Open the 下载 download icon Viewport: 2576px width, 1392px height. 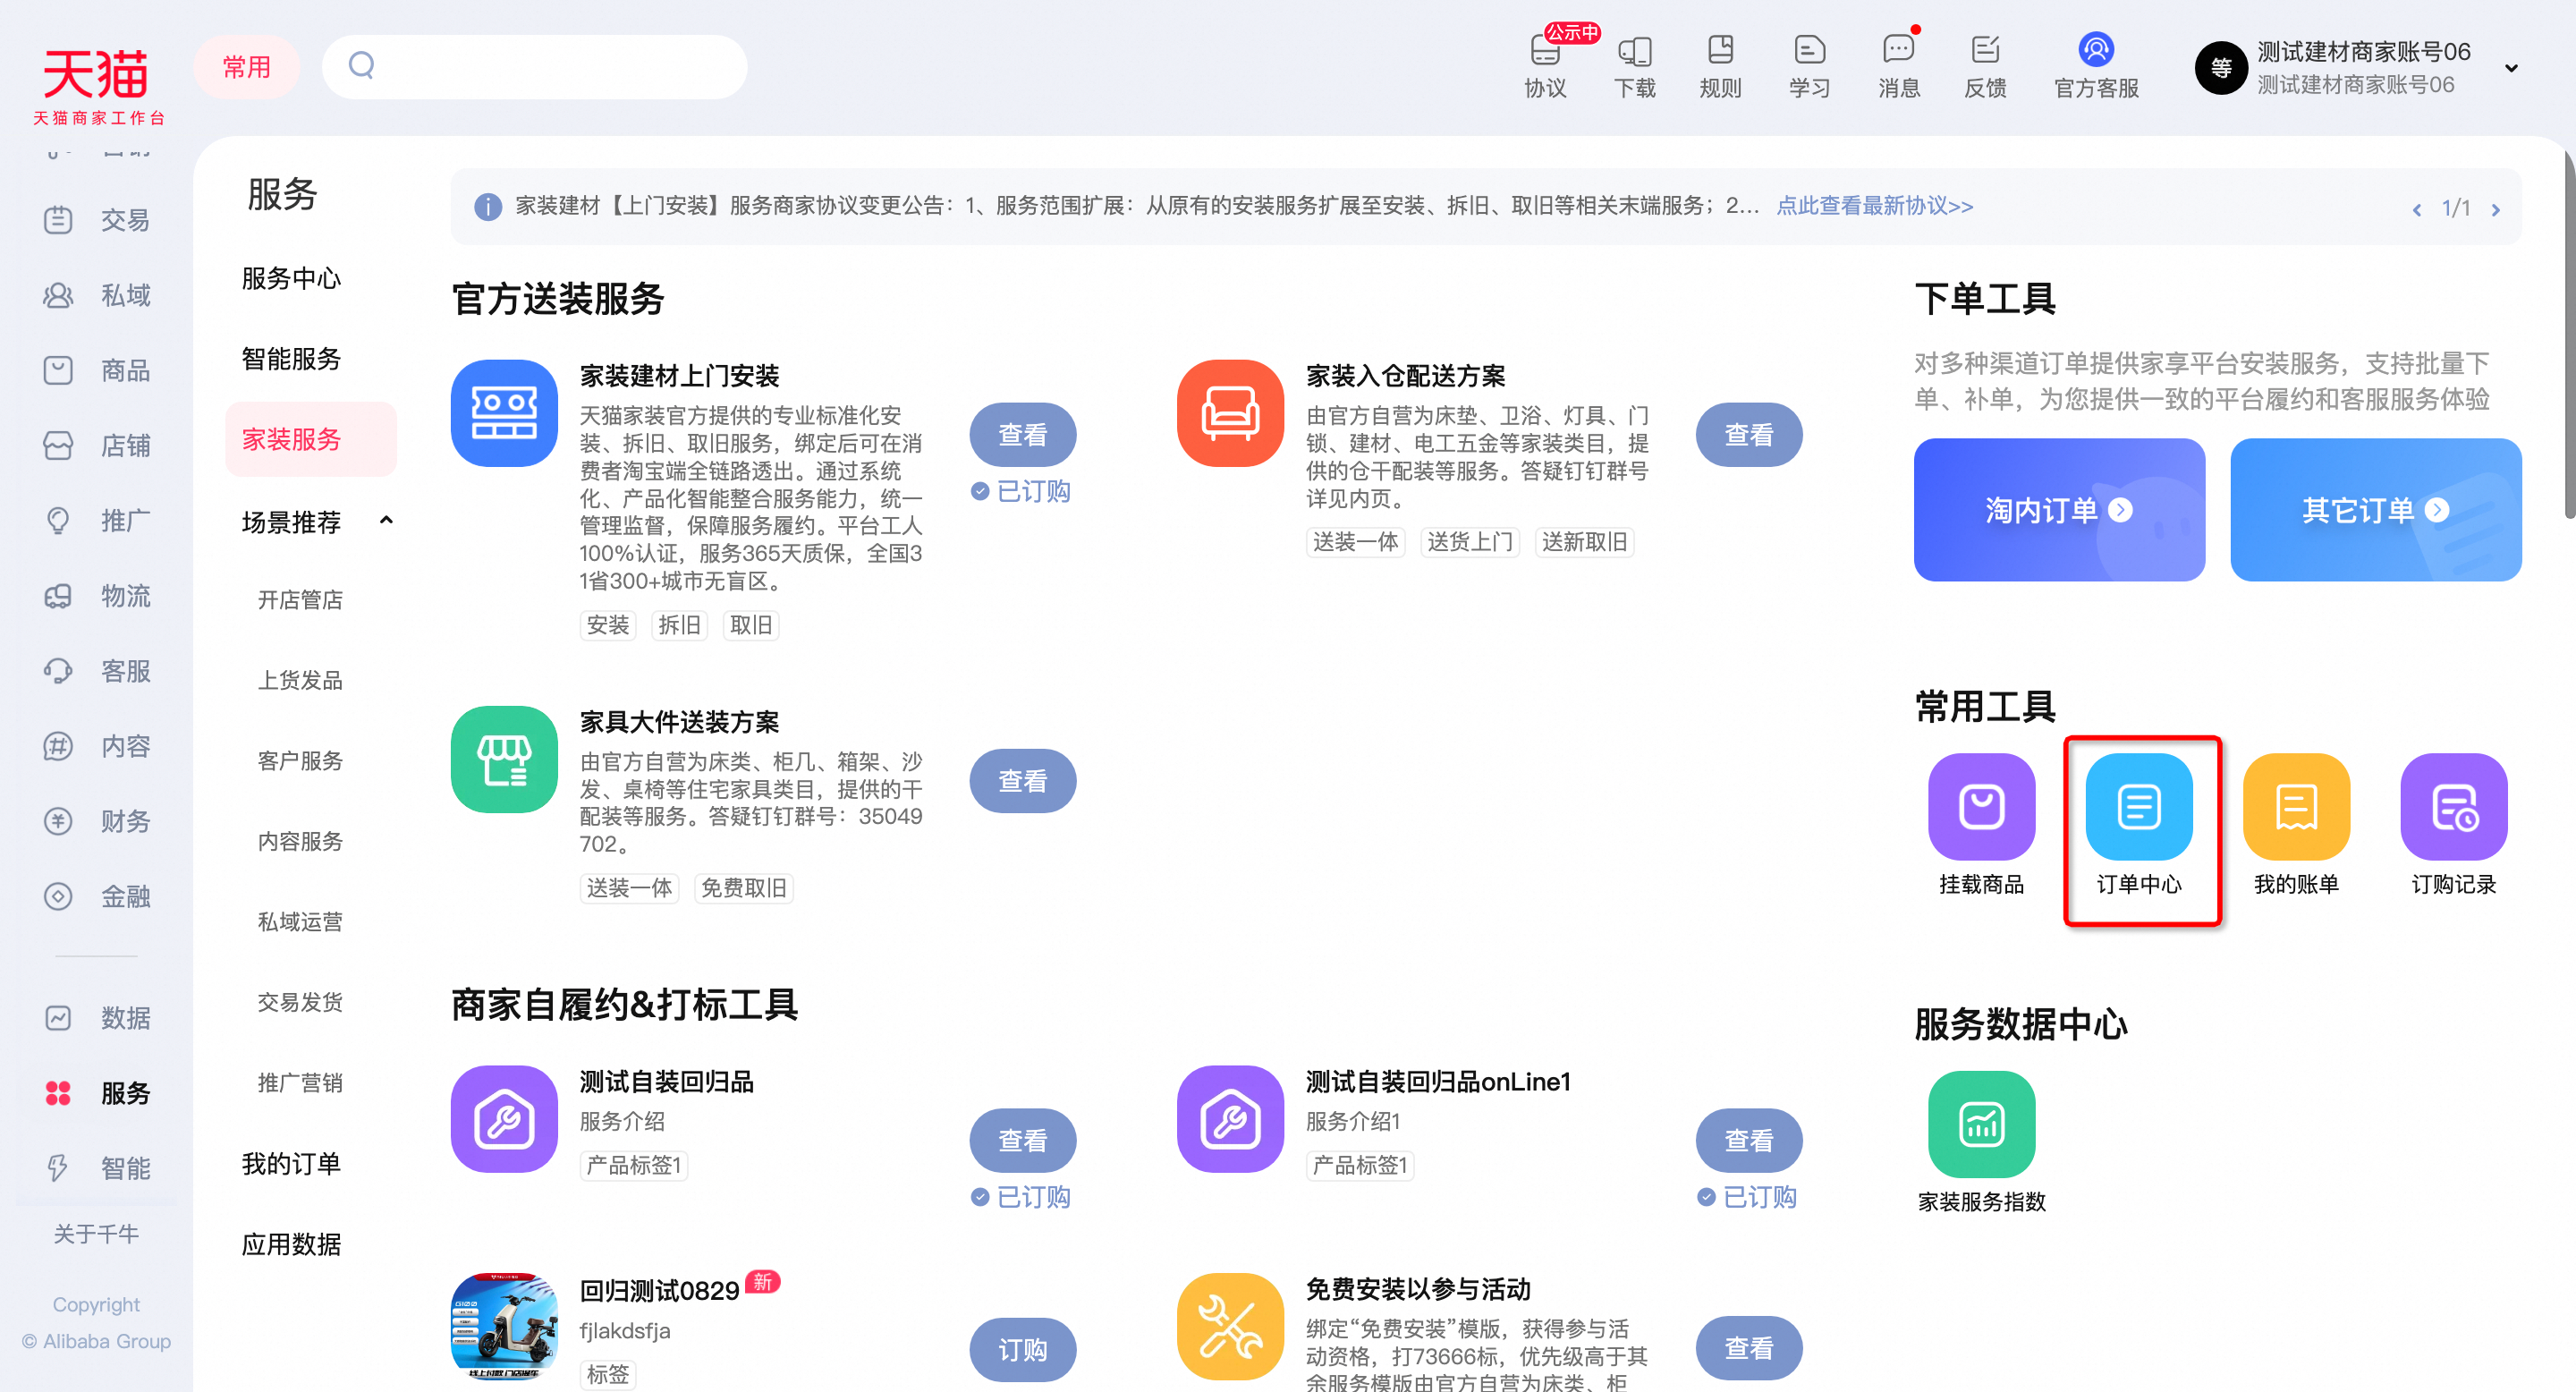pos(1635,66)
